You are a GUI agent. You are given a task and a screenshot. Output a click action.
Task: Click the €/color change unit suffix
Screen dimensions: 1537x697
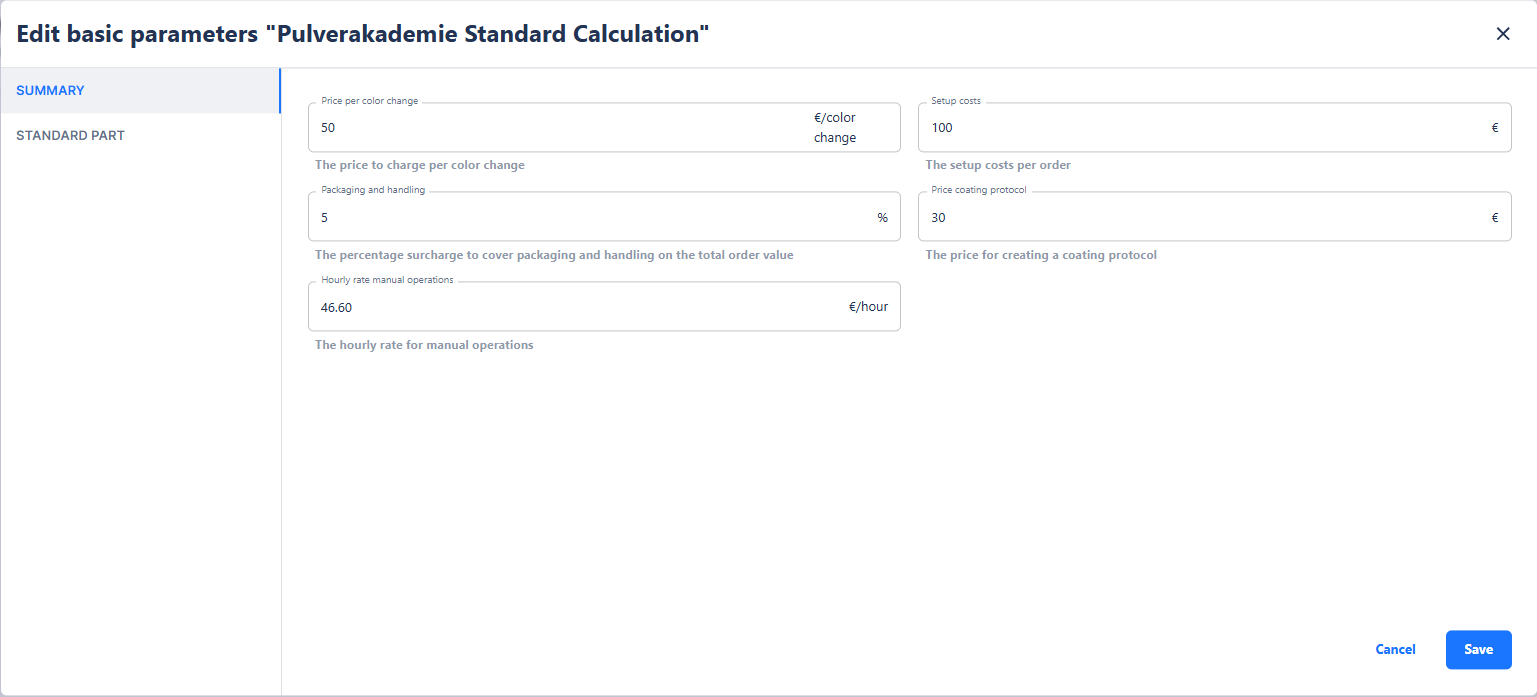click(835, 128)
